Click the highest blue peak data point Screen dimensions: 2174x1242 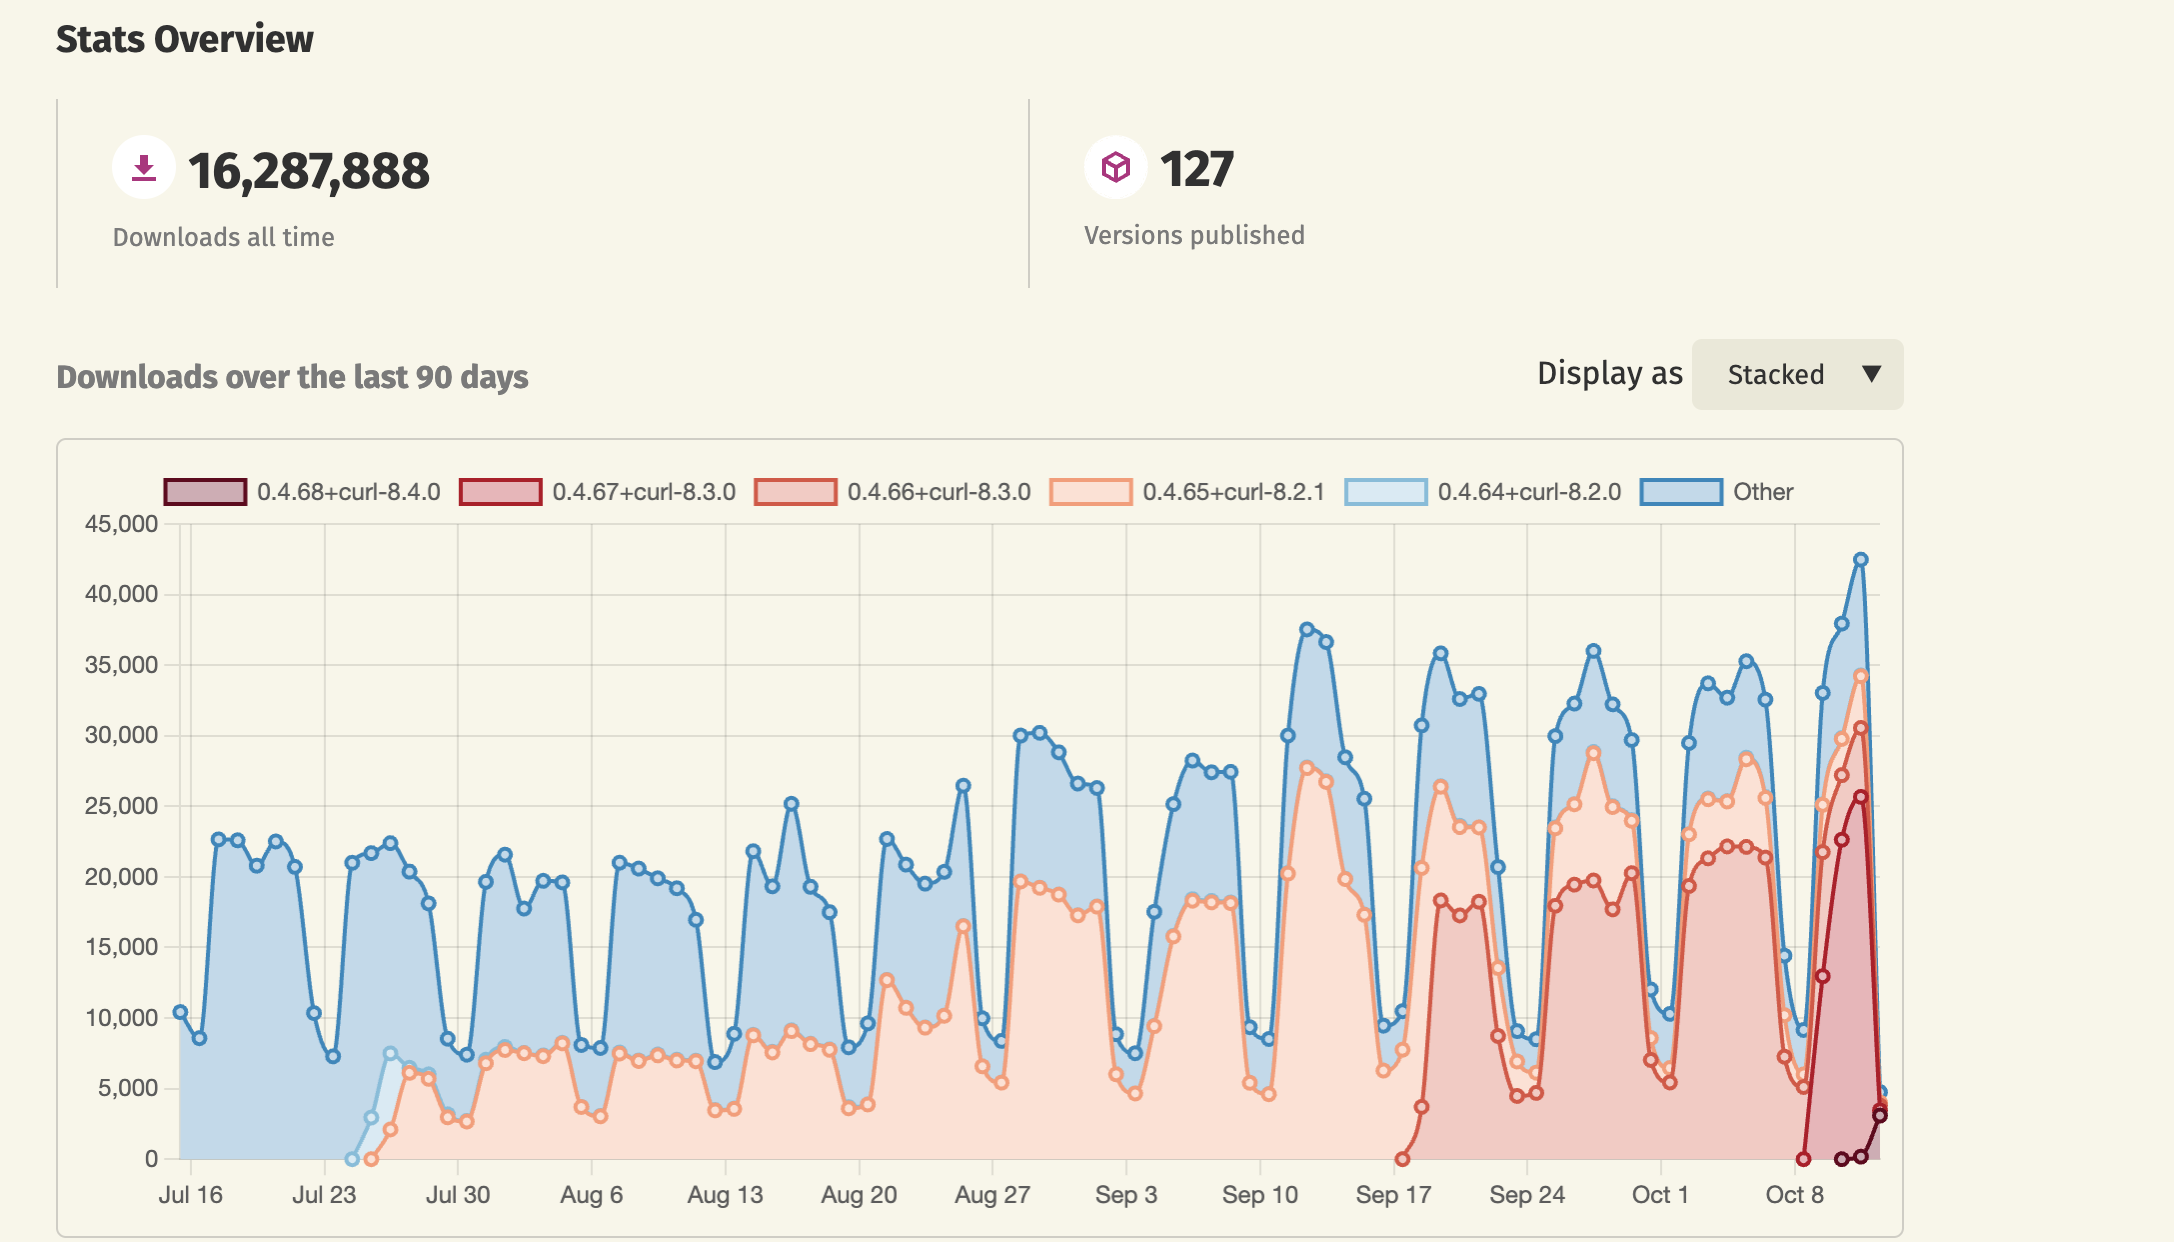[x=1860, y=560]
